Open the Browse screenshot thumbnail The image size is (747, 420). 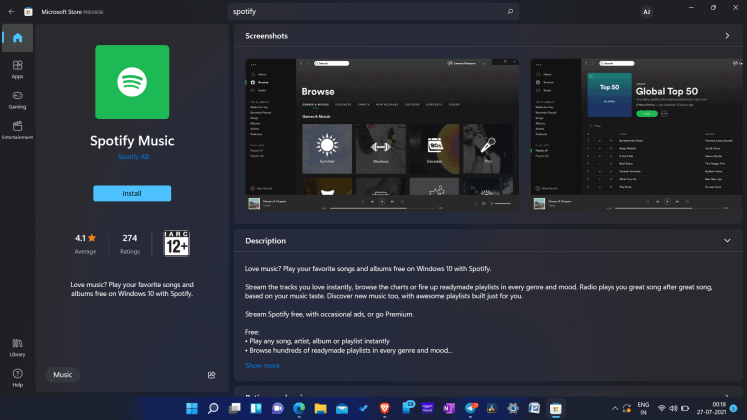pyautogui.click(x=382, y=134)
